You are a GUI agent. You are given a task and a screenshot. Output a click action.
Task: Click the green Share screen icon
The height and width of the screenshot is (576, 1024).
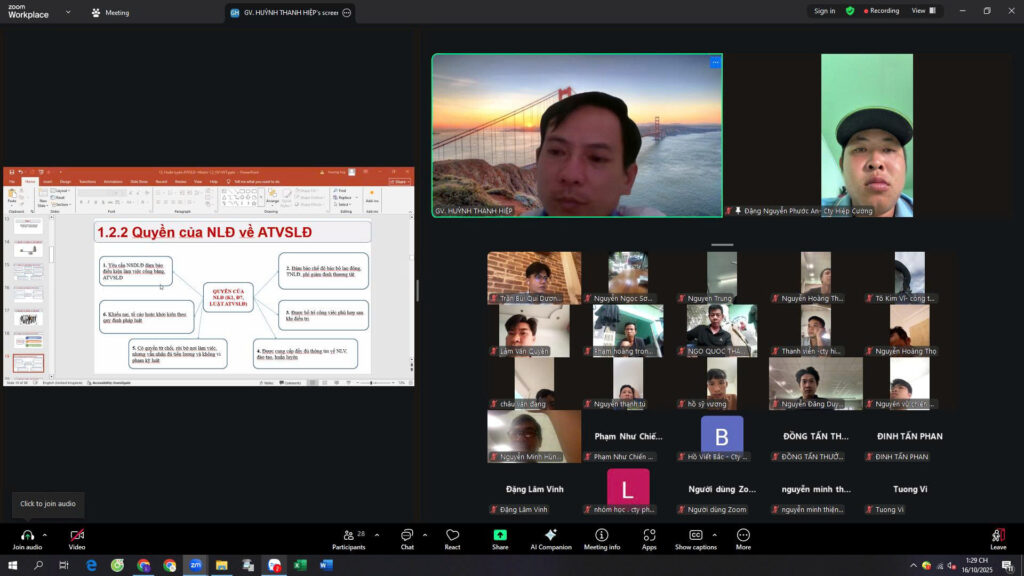(500, 535)
